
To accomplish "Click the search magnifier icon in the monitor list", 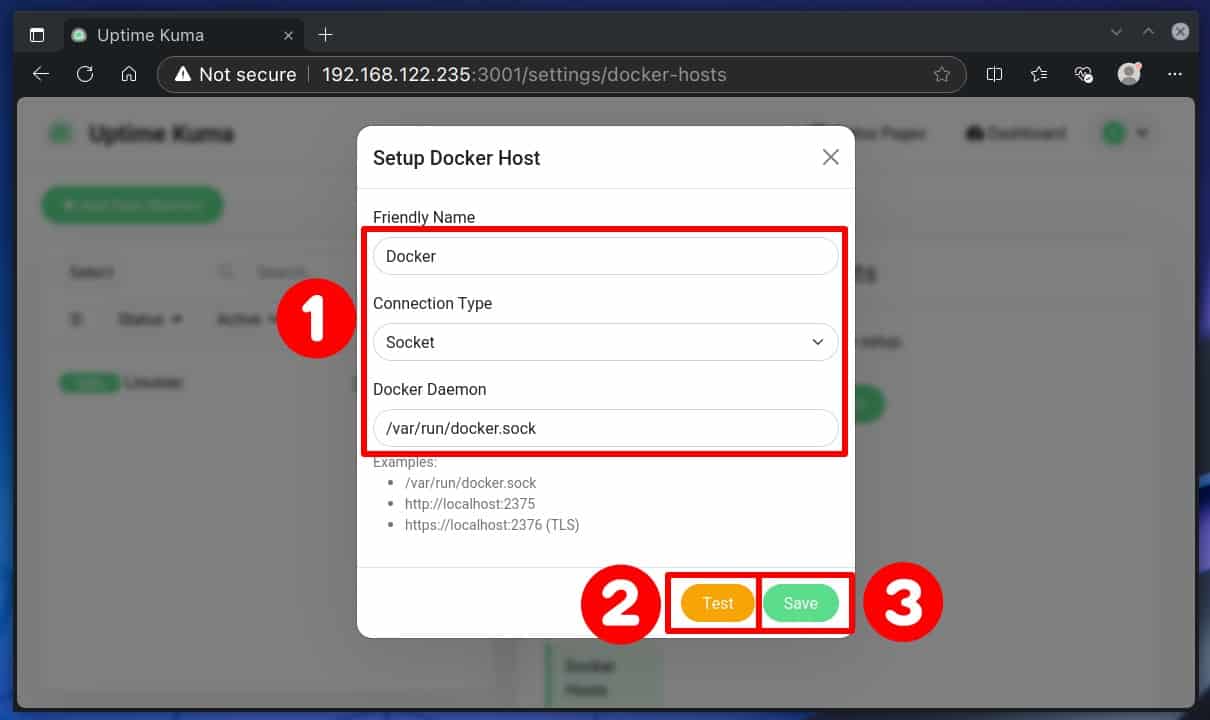I will click(x=225, y=271).
